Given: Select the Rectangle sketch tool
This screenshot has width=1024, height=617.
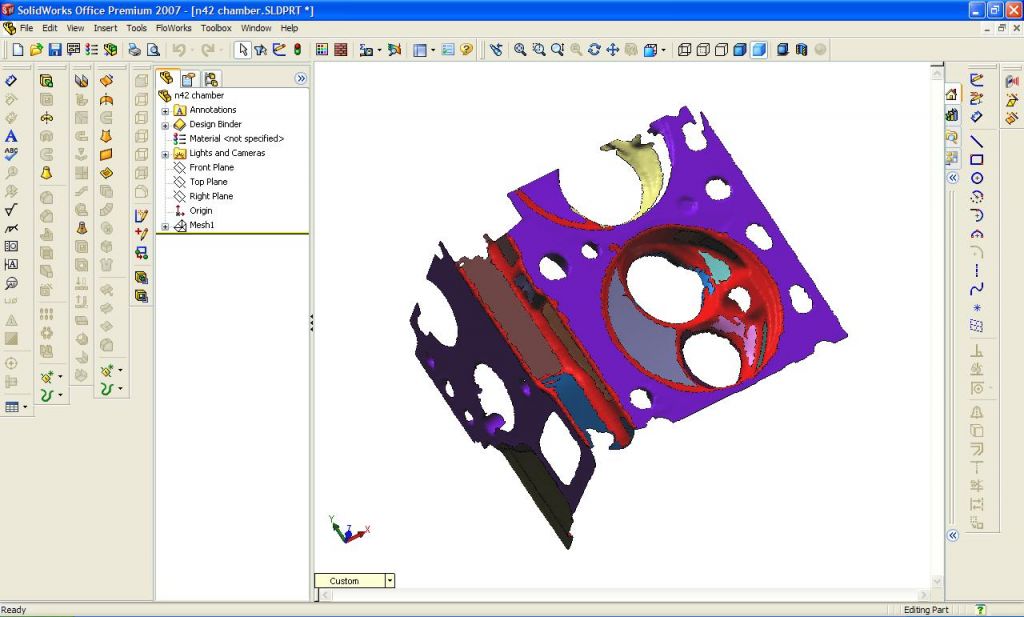Looking at the screenshot, I should 977,159.
